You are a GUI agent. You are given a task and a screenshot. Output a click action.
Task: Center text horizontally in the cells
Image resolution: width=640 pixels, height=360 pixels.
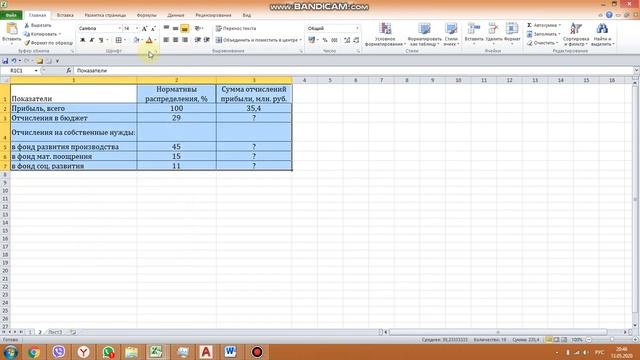point(175,40)
